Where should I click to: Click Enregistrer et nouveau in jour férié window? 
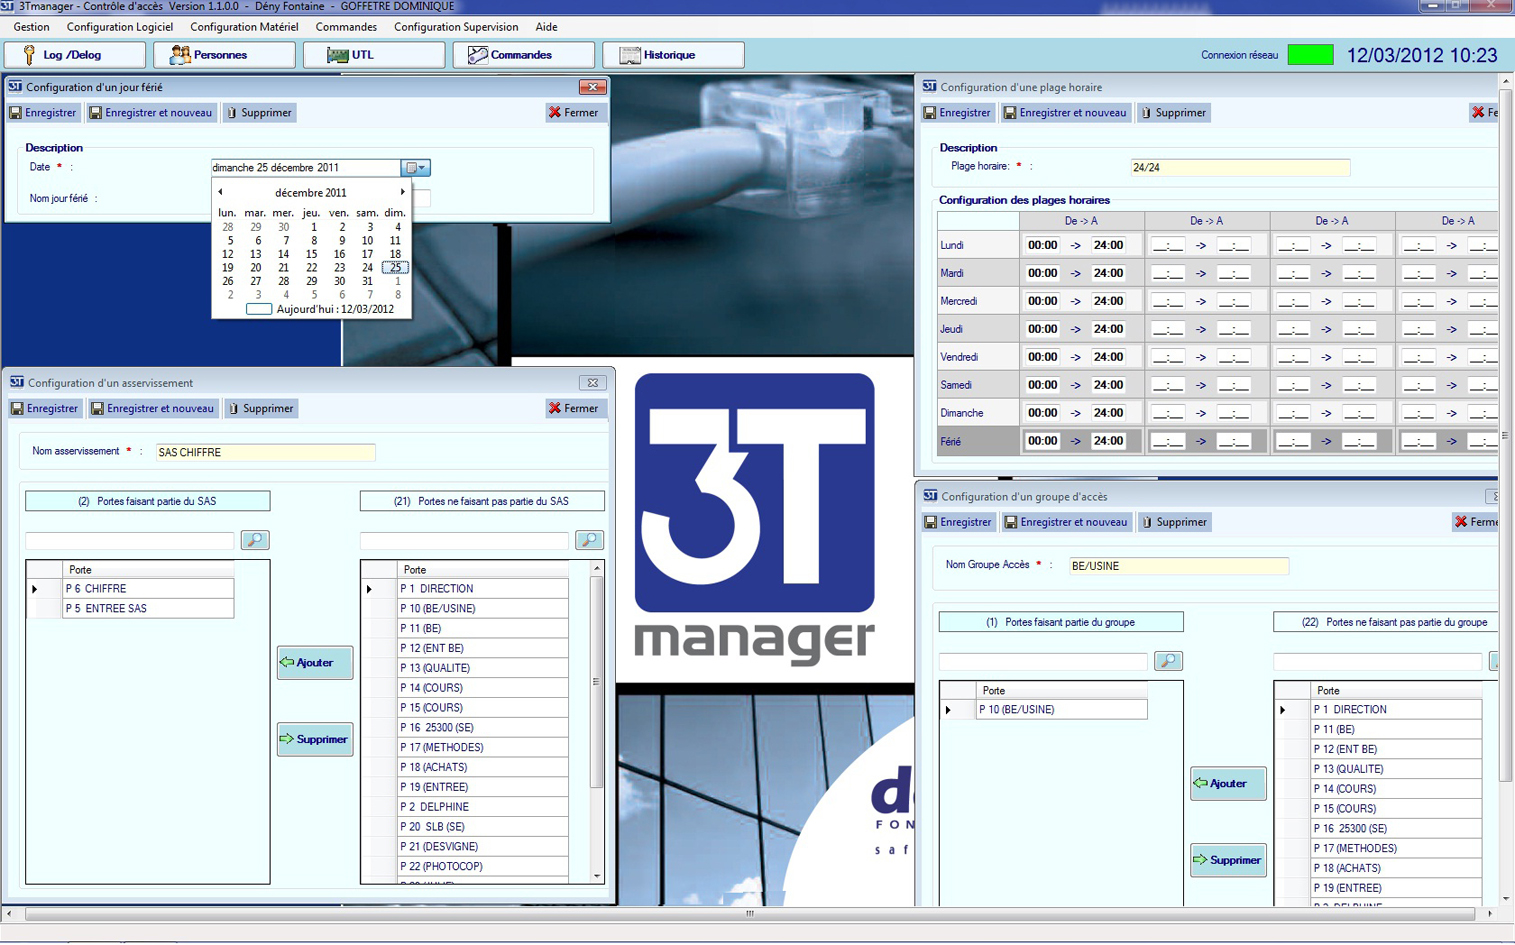[151, 113]
